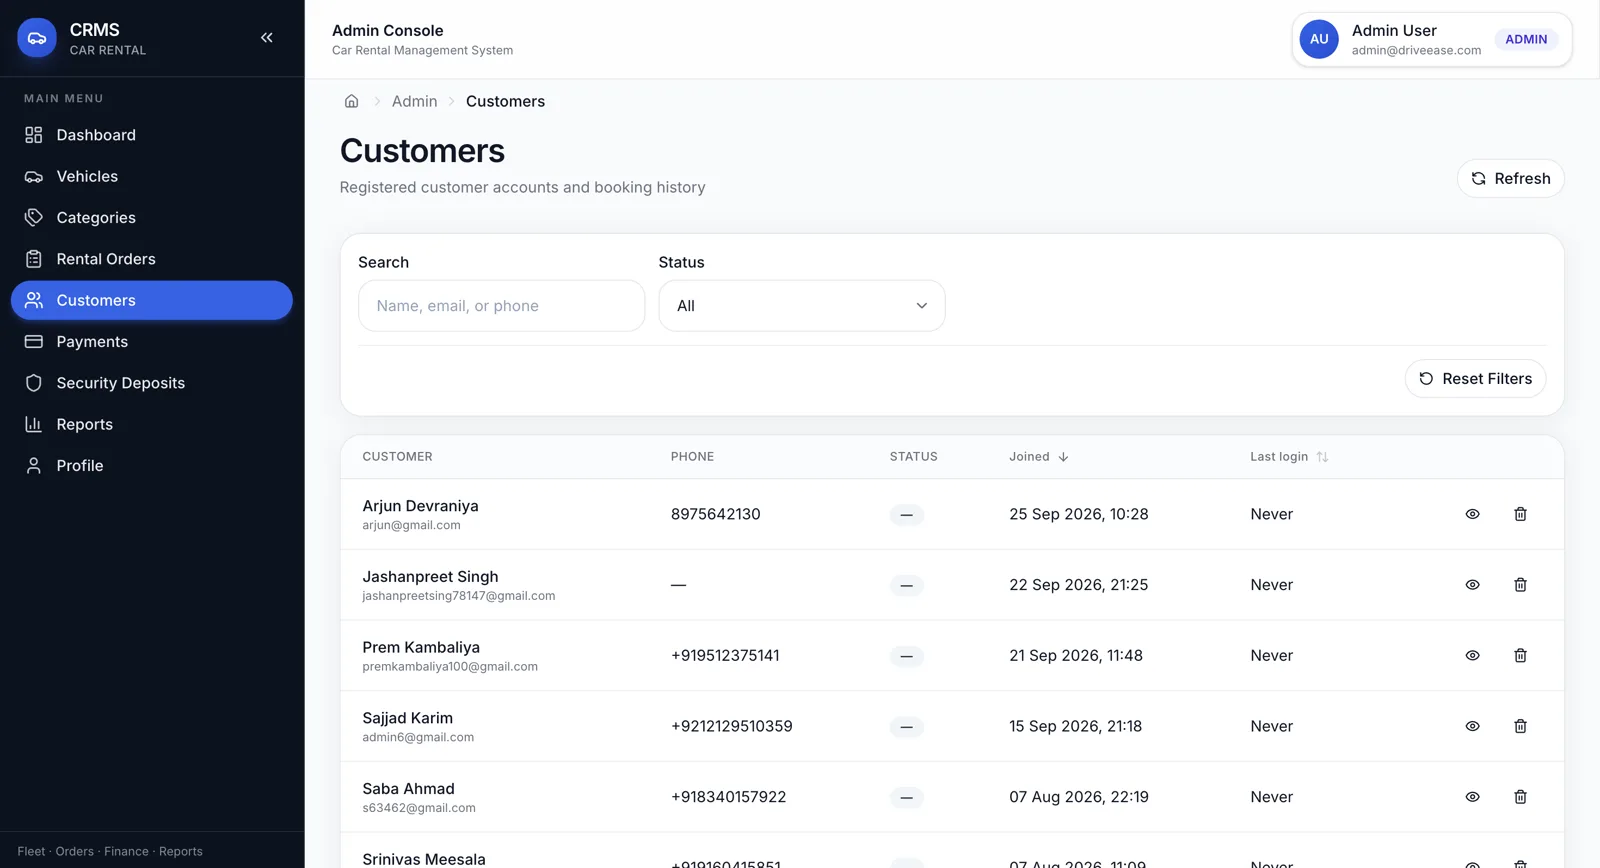View Prem Kambaliya details eye icon

(x=1472, y=656)
